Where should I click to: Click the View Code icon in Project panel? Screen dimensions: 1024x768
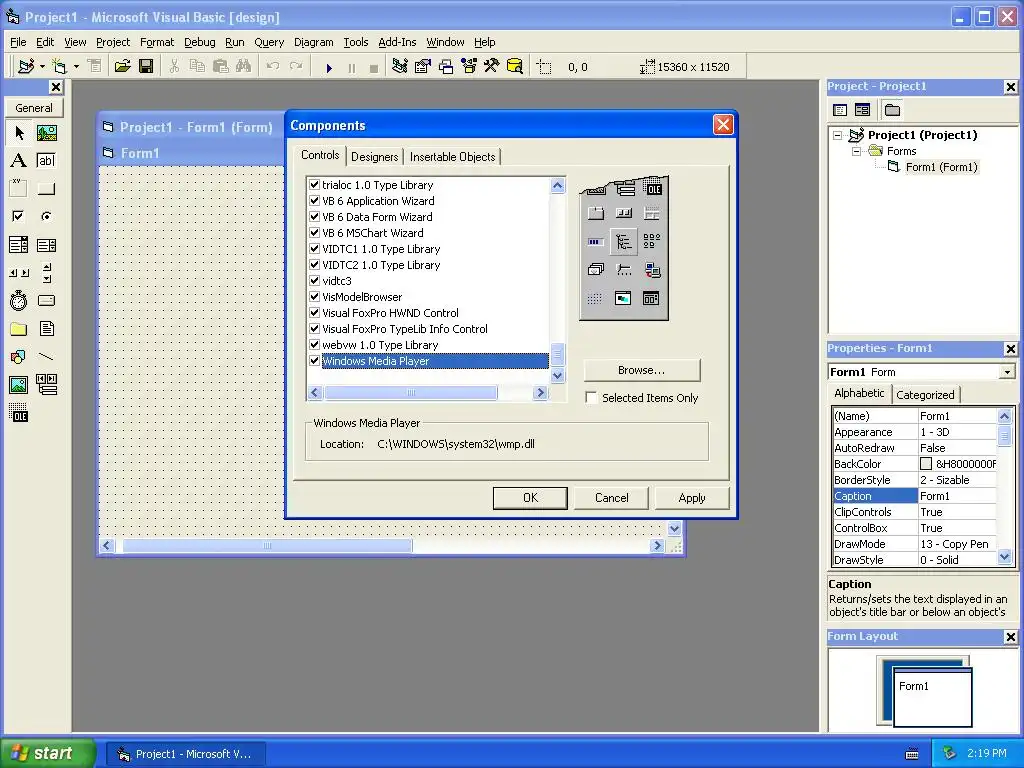pyautogui.click(x=840, y=110)
